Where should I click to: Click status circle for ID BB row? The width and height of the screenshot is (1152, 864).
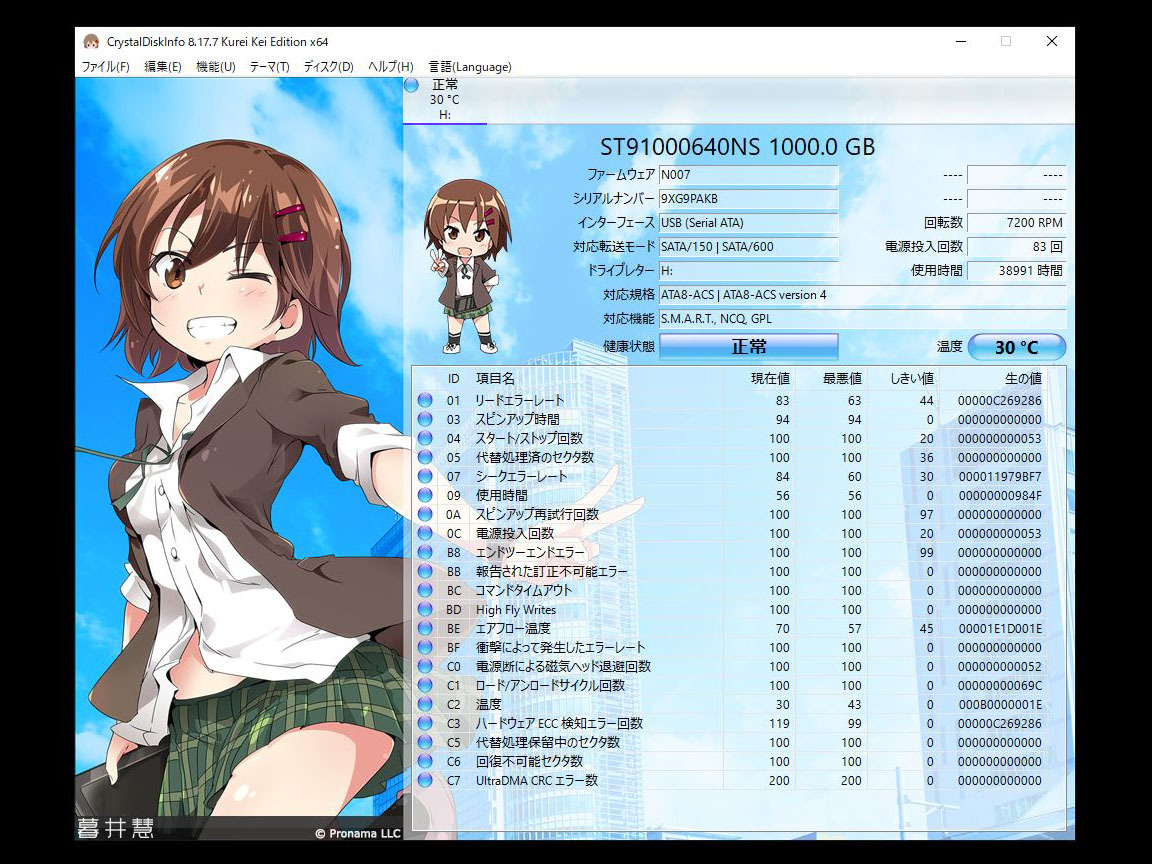point(425,572)
